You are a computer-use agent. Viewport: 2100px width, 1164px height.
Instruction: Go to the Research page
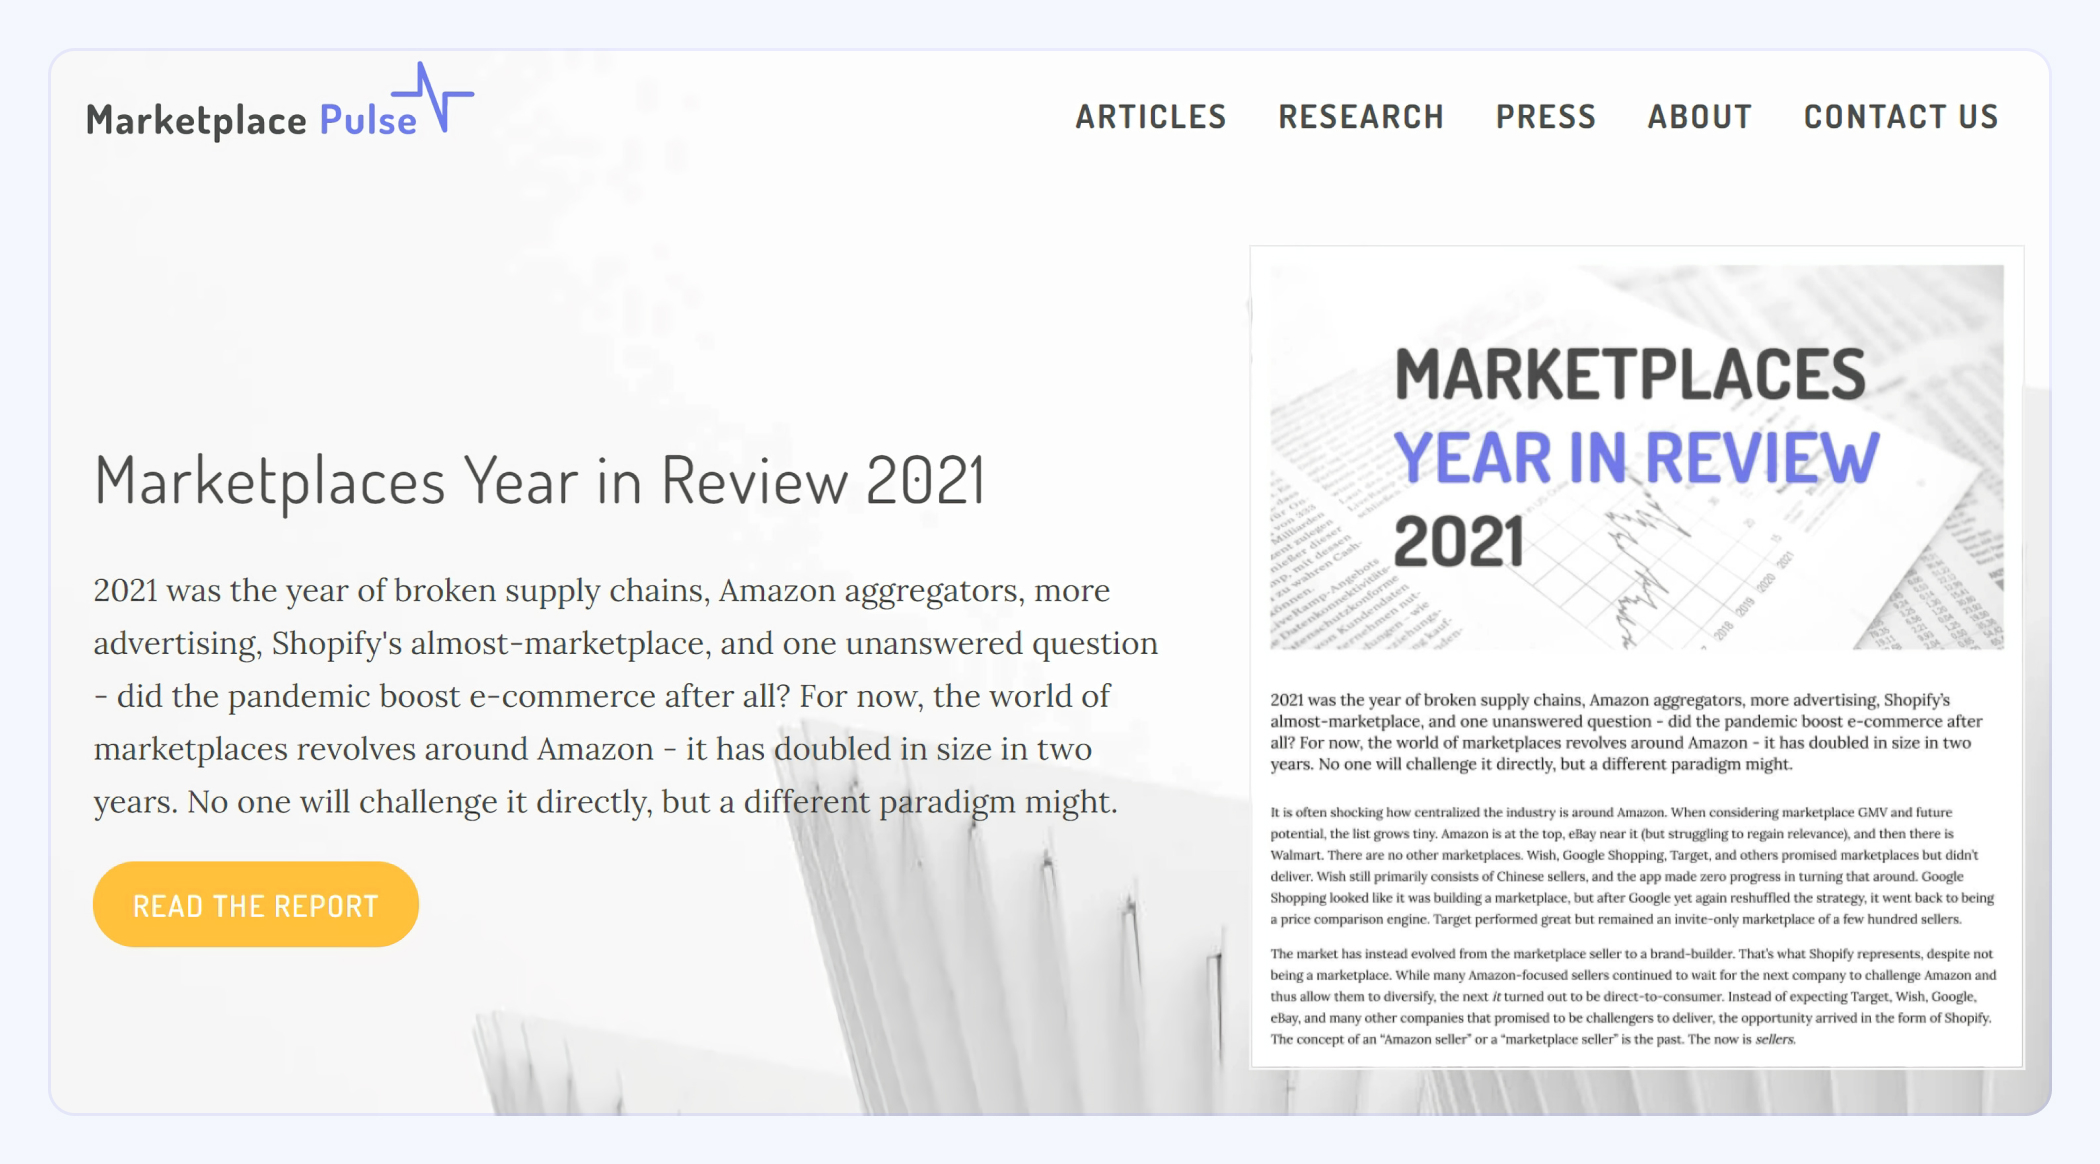pyautogui.click(x=1361, y=117)
